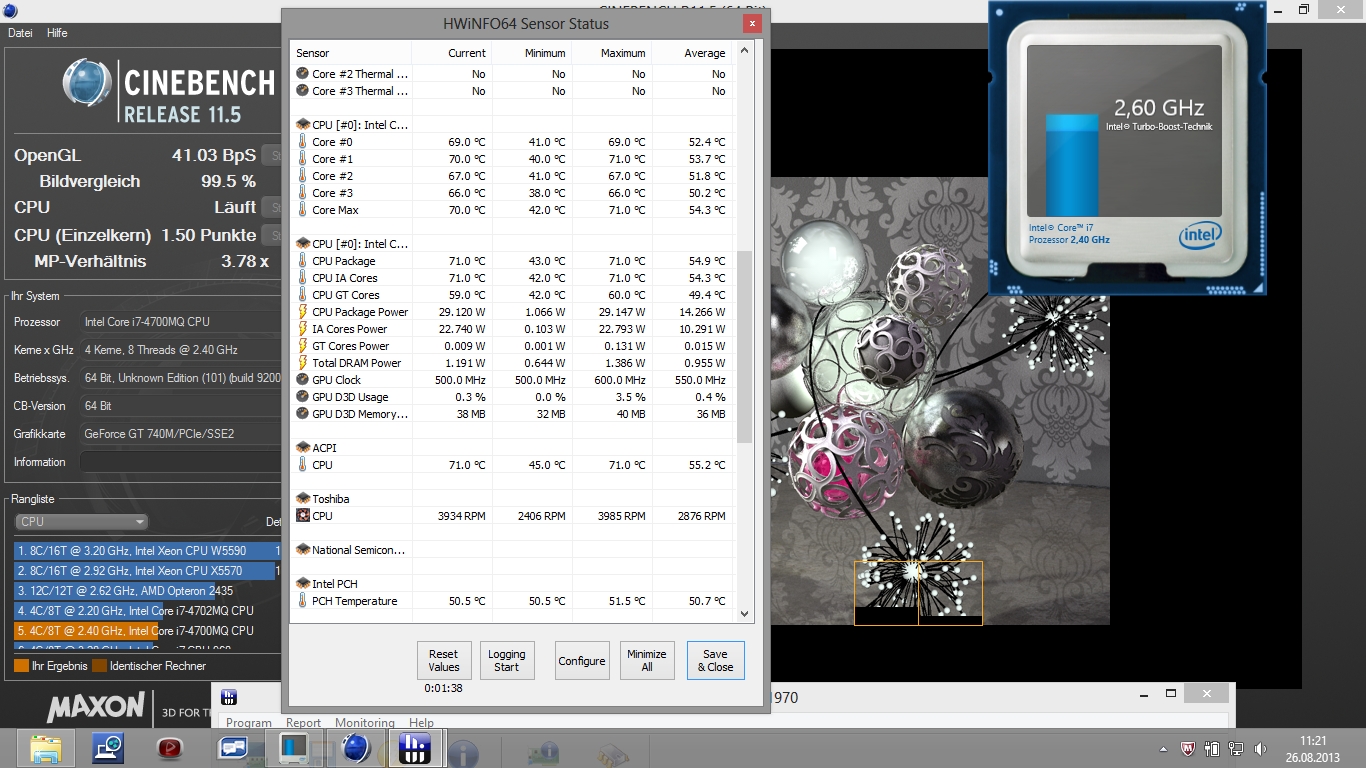The width and height of the screenshot is (1366, 768).
Task: Click the thermometer icon beside CPU IA Cores
Action: [x=303, y=278]
